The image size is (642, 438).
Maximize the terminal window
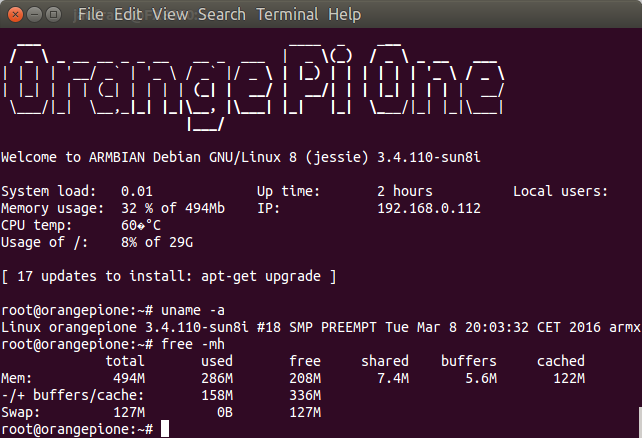tap(53, 15)
